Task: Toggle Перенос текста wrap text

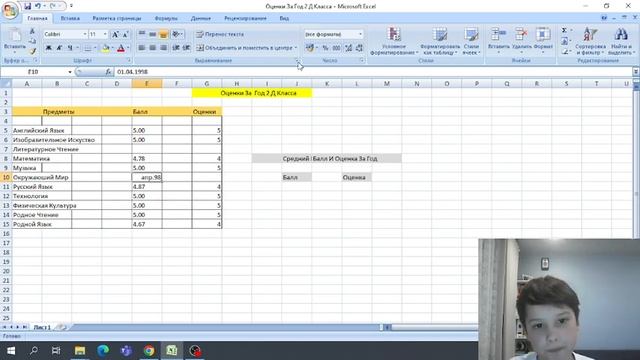Action: [x=220, y=34]
